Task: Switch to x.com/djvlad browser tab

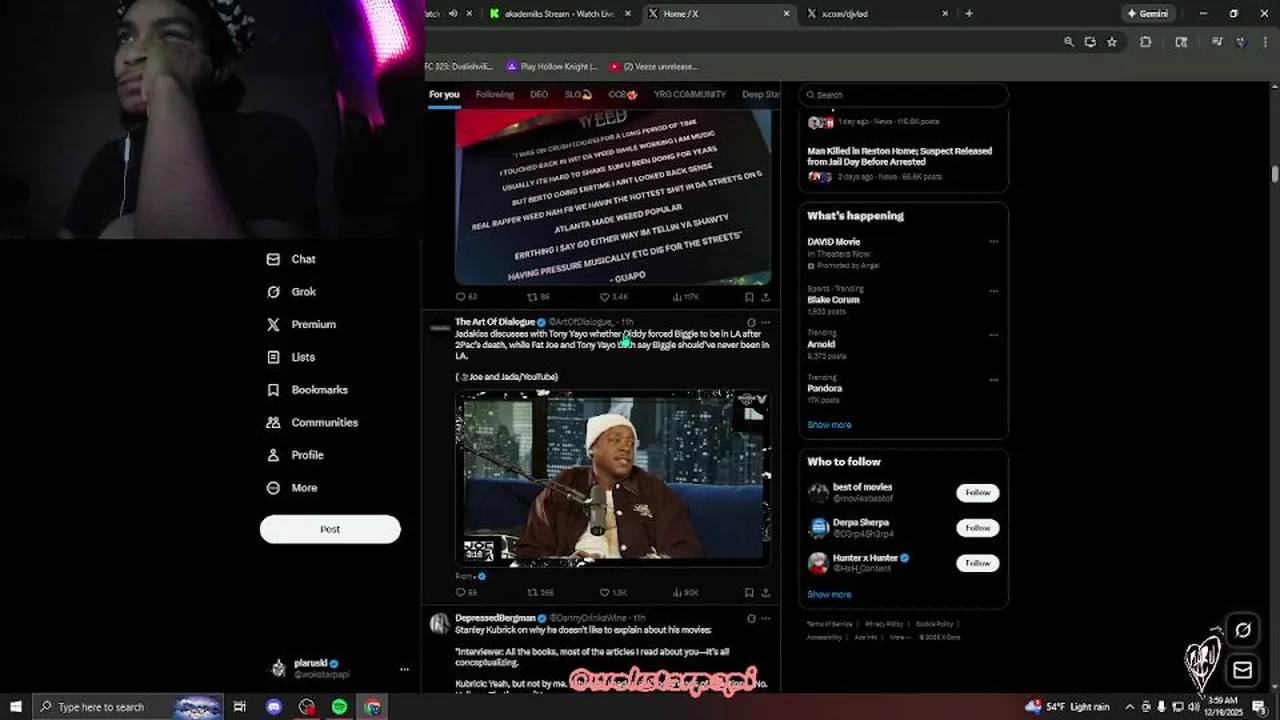Action: (x=879, y=14)
